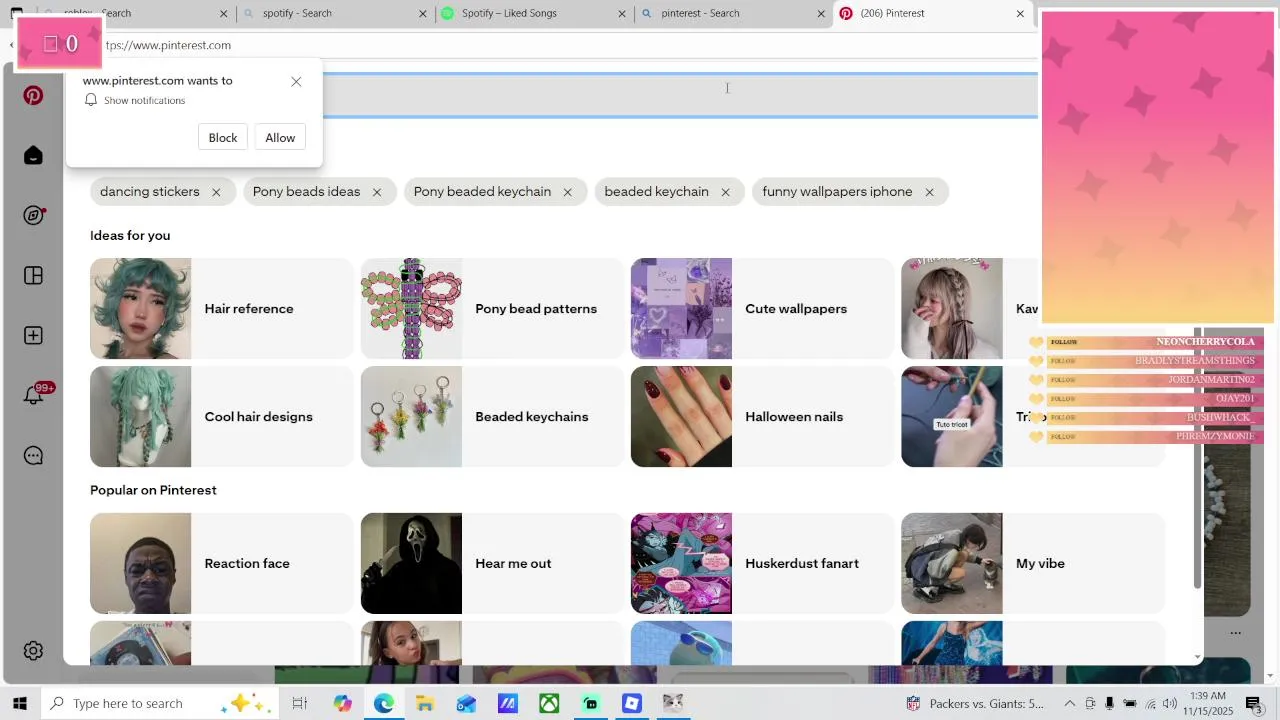
Task: Open the boards layout icon in sidebar
Action: (x=33, y=275)
